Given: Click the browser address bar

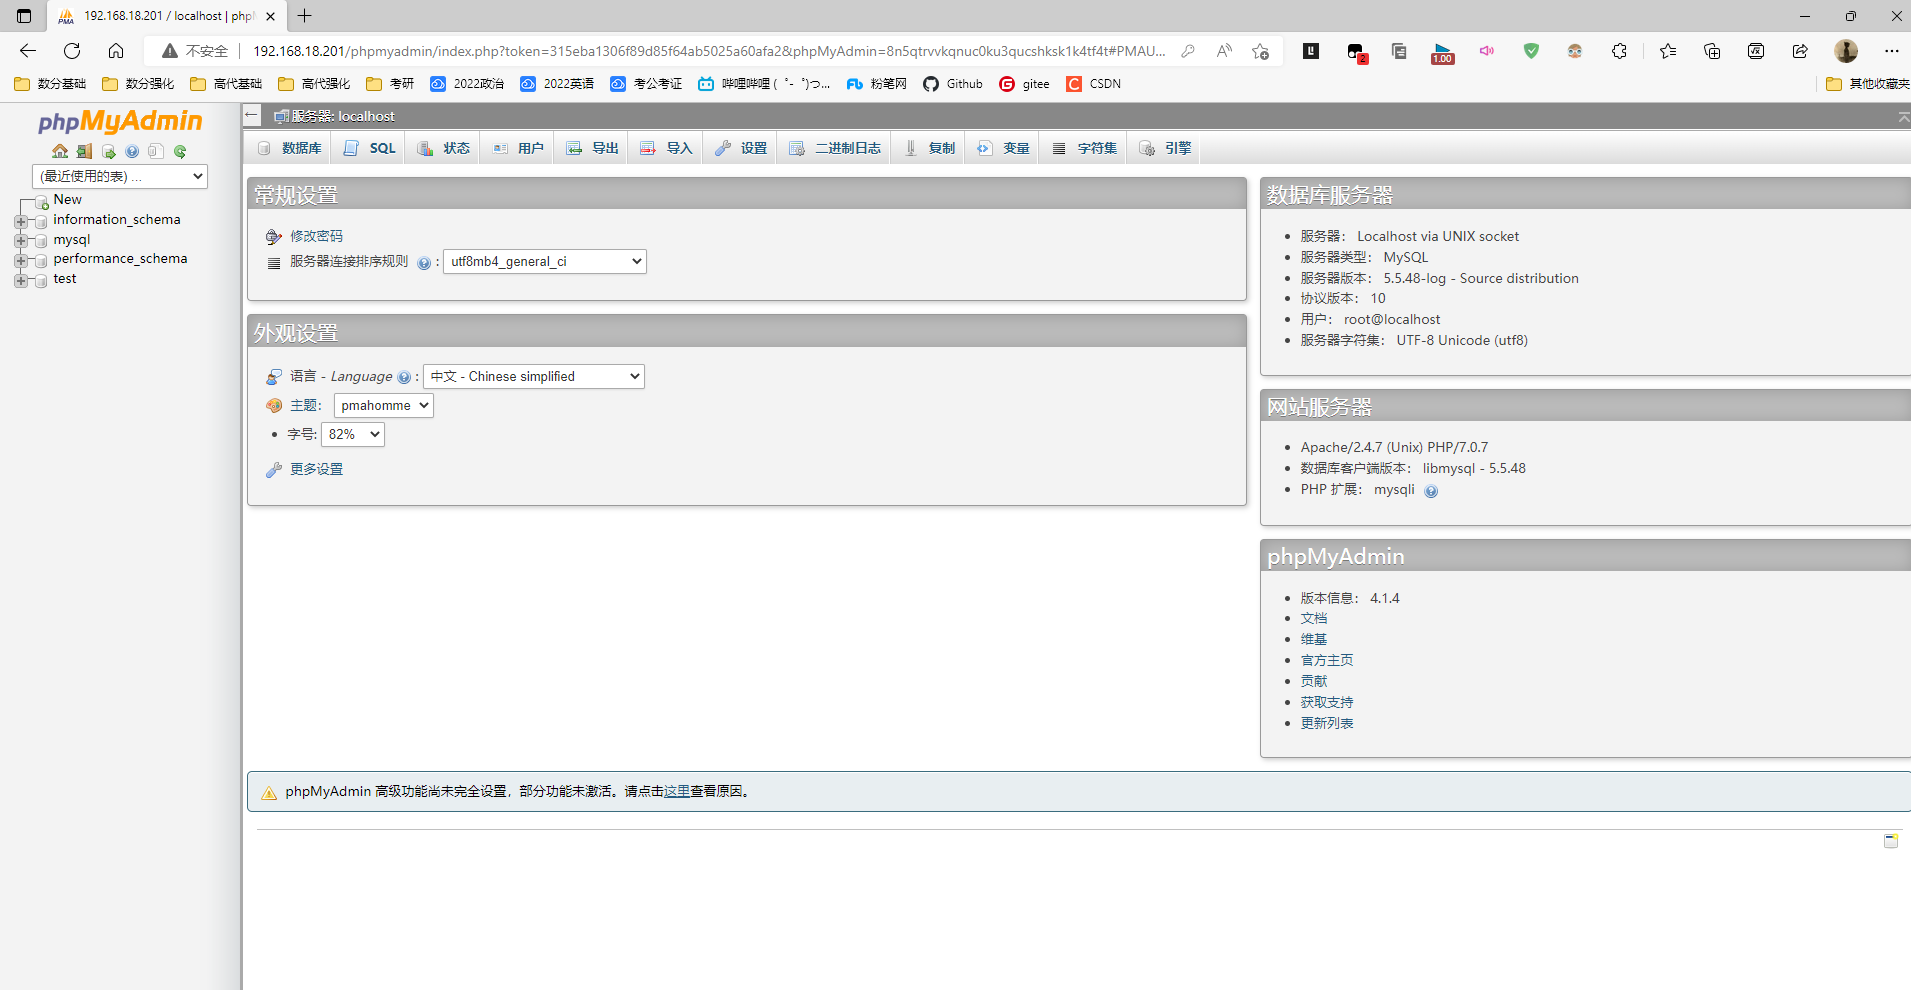Looking at the screenshot, I should coord(700,51).
